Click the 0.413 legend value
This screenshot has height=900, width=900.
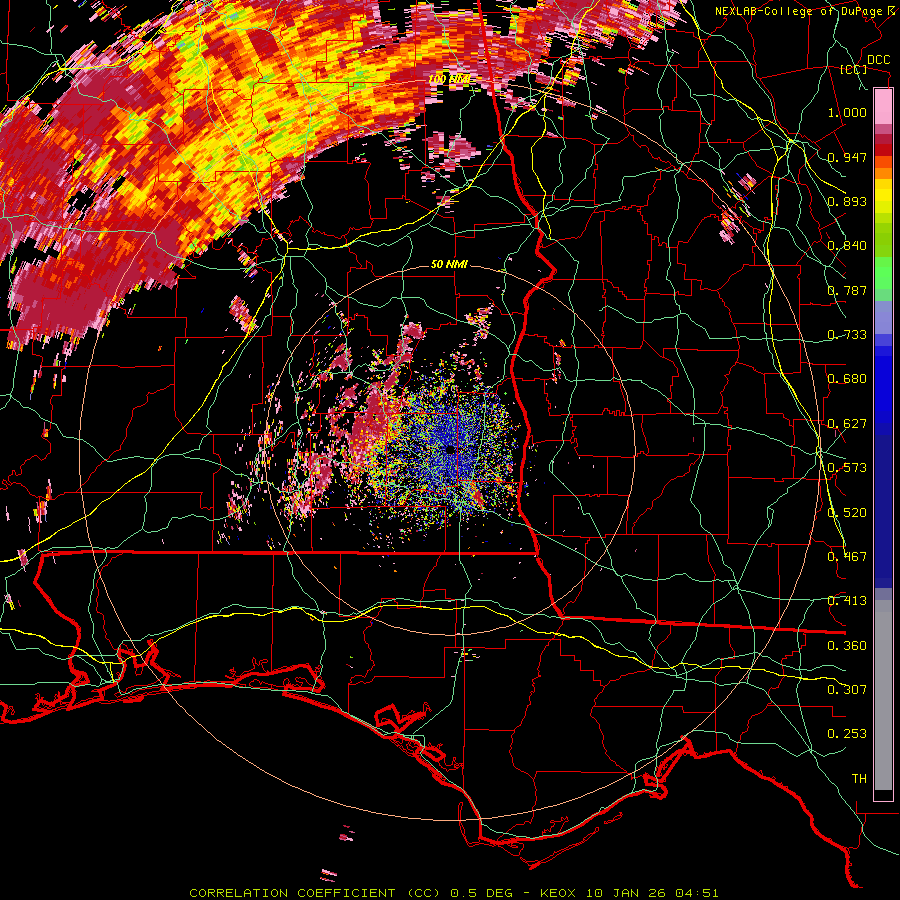tap(847, 601)
